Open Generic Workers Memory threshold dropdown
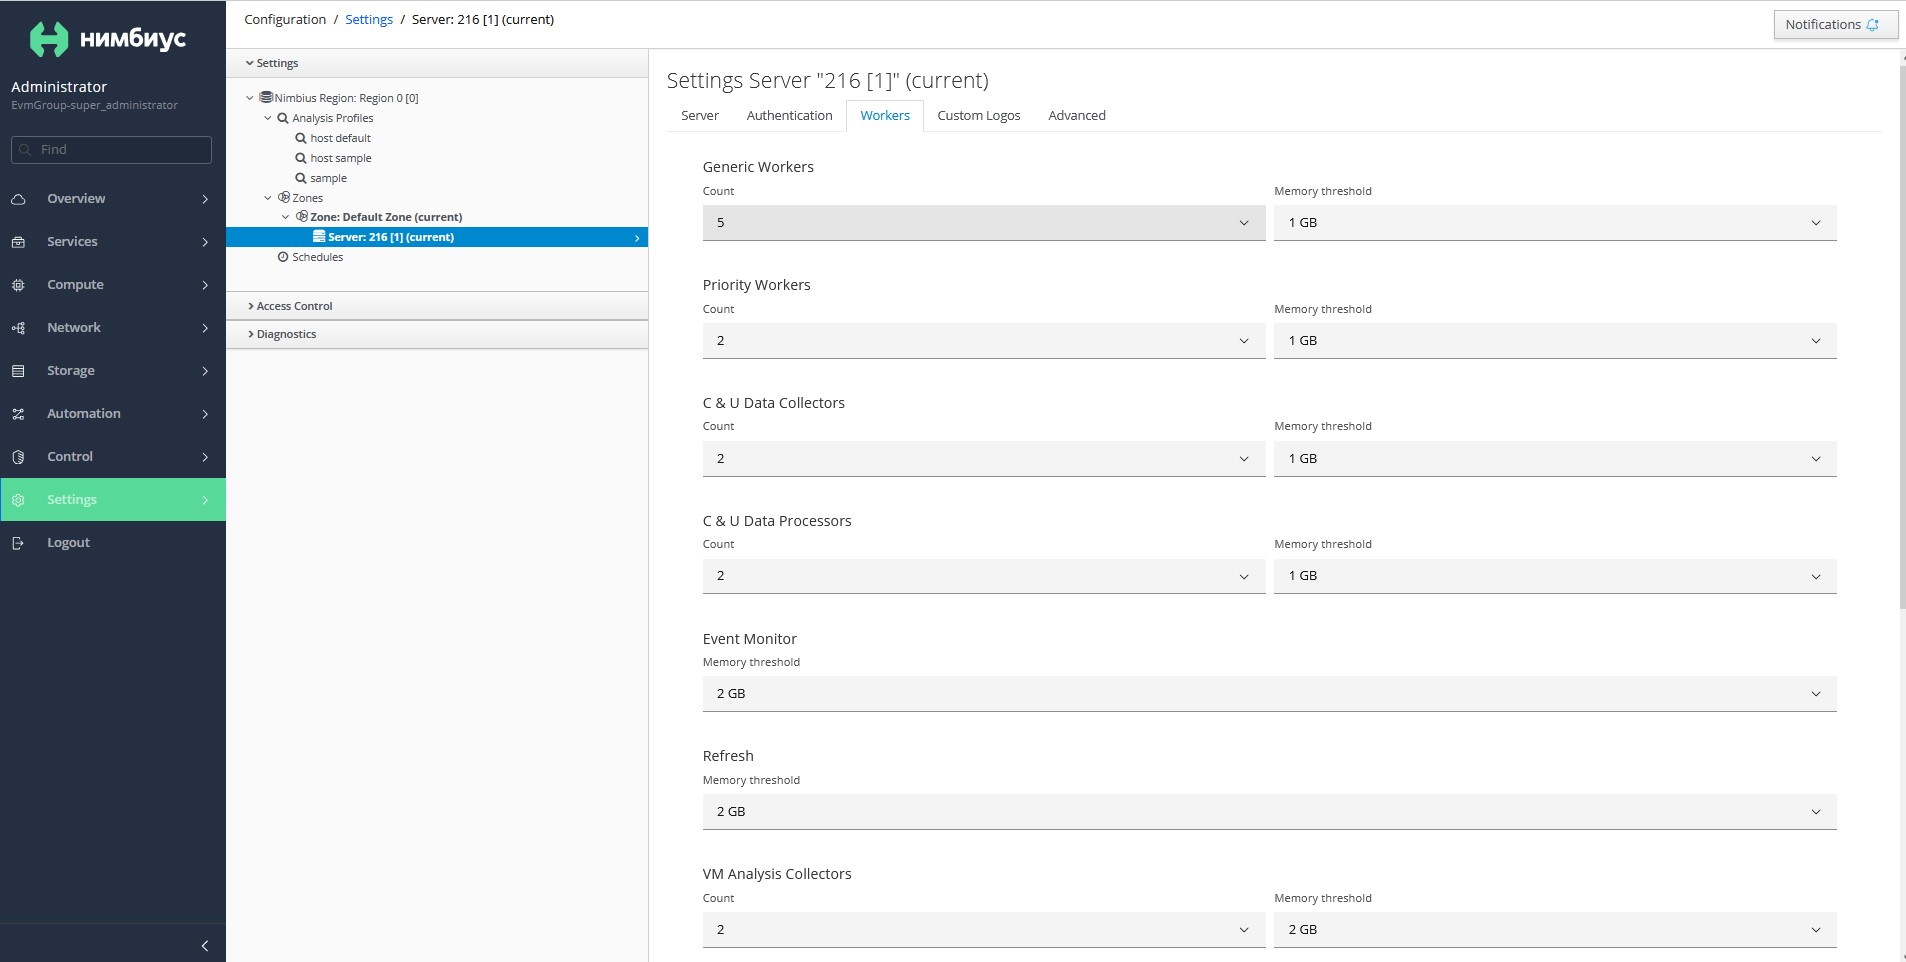This screenshot has height=962, width=1906. 1555,223
